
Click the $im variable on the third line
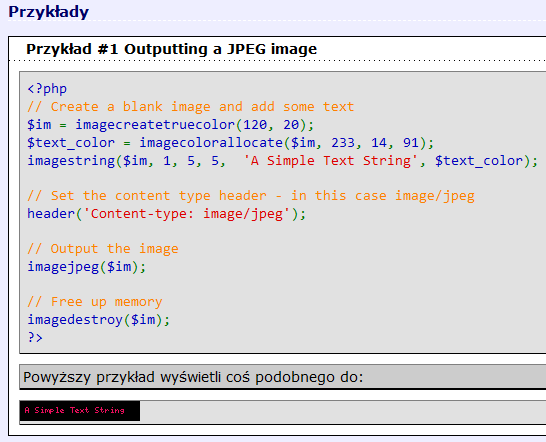pyautogui.click(x=39, y=125)
